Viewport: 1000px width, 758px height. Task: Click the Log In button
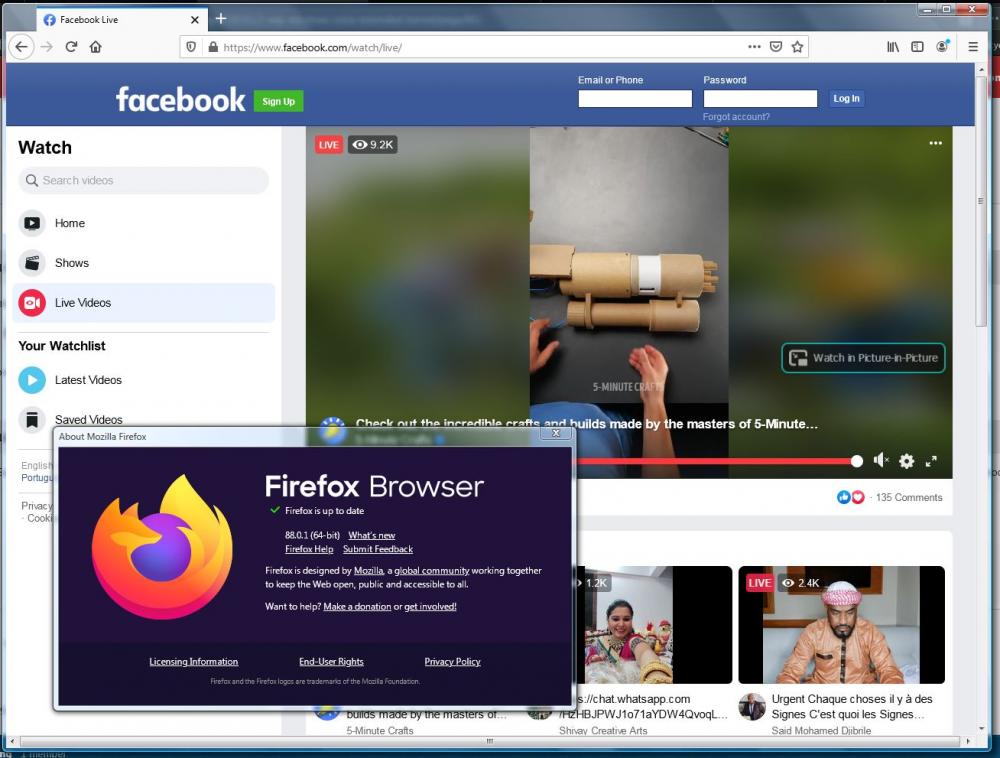tap(846, 98)
